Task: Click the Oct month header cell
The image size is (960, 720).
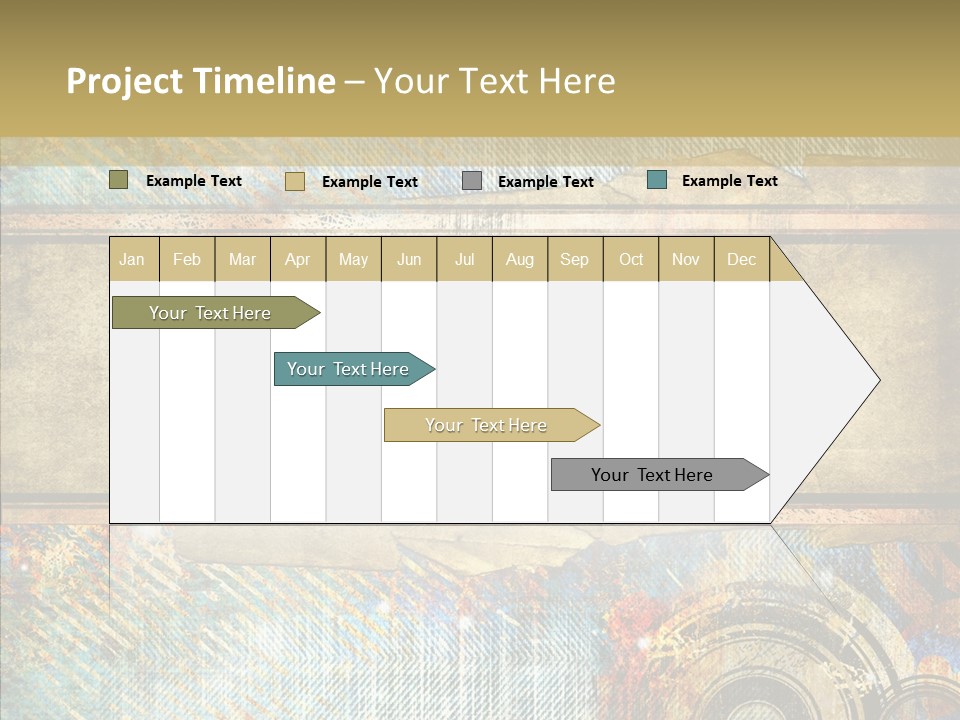Action: 631,259
